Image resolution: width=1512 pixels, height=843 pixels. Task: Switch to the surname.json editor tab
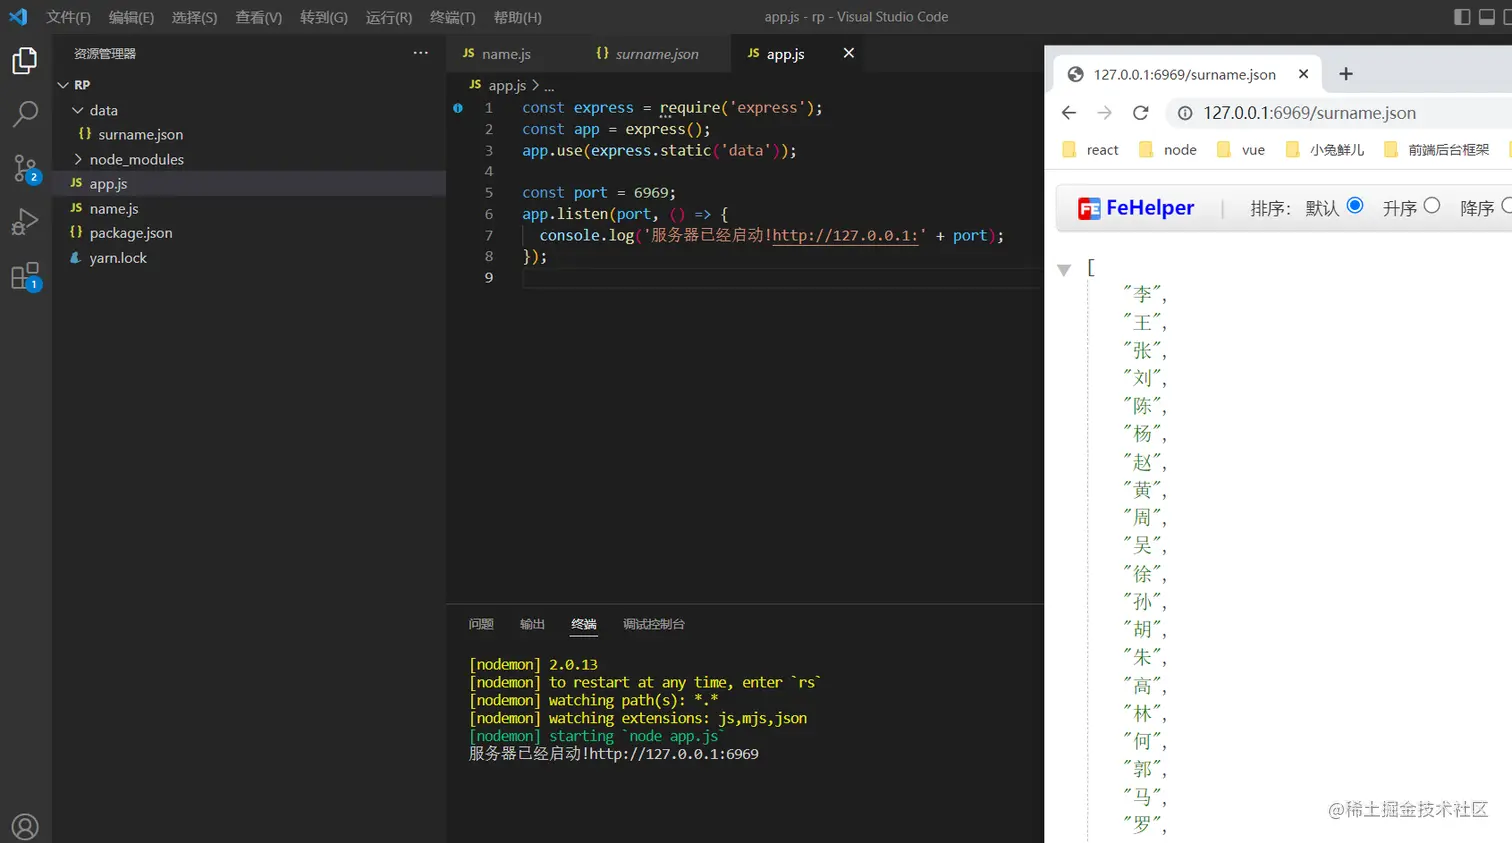655,54
